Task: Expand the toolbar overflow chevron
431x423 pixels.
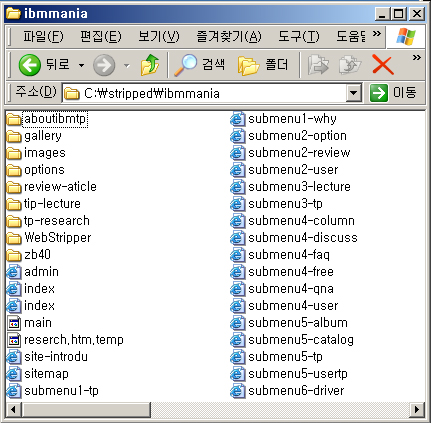Action: tap(416, 58)
